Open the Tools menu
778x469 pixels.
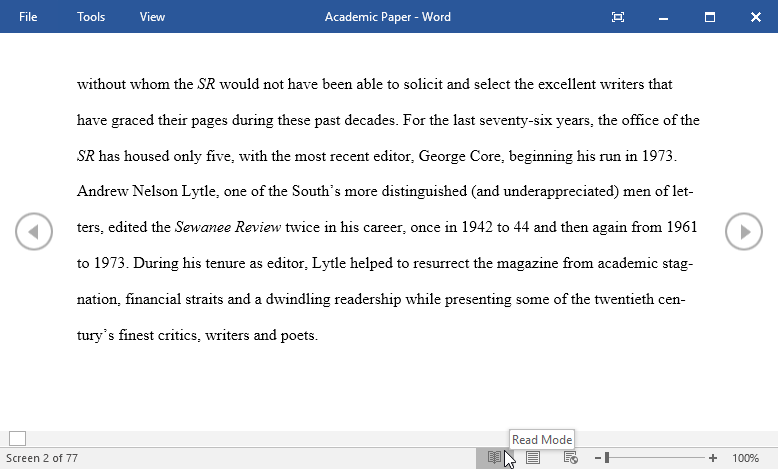(x=91, y=17)
